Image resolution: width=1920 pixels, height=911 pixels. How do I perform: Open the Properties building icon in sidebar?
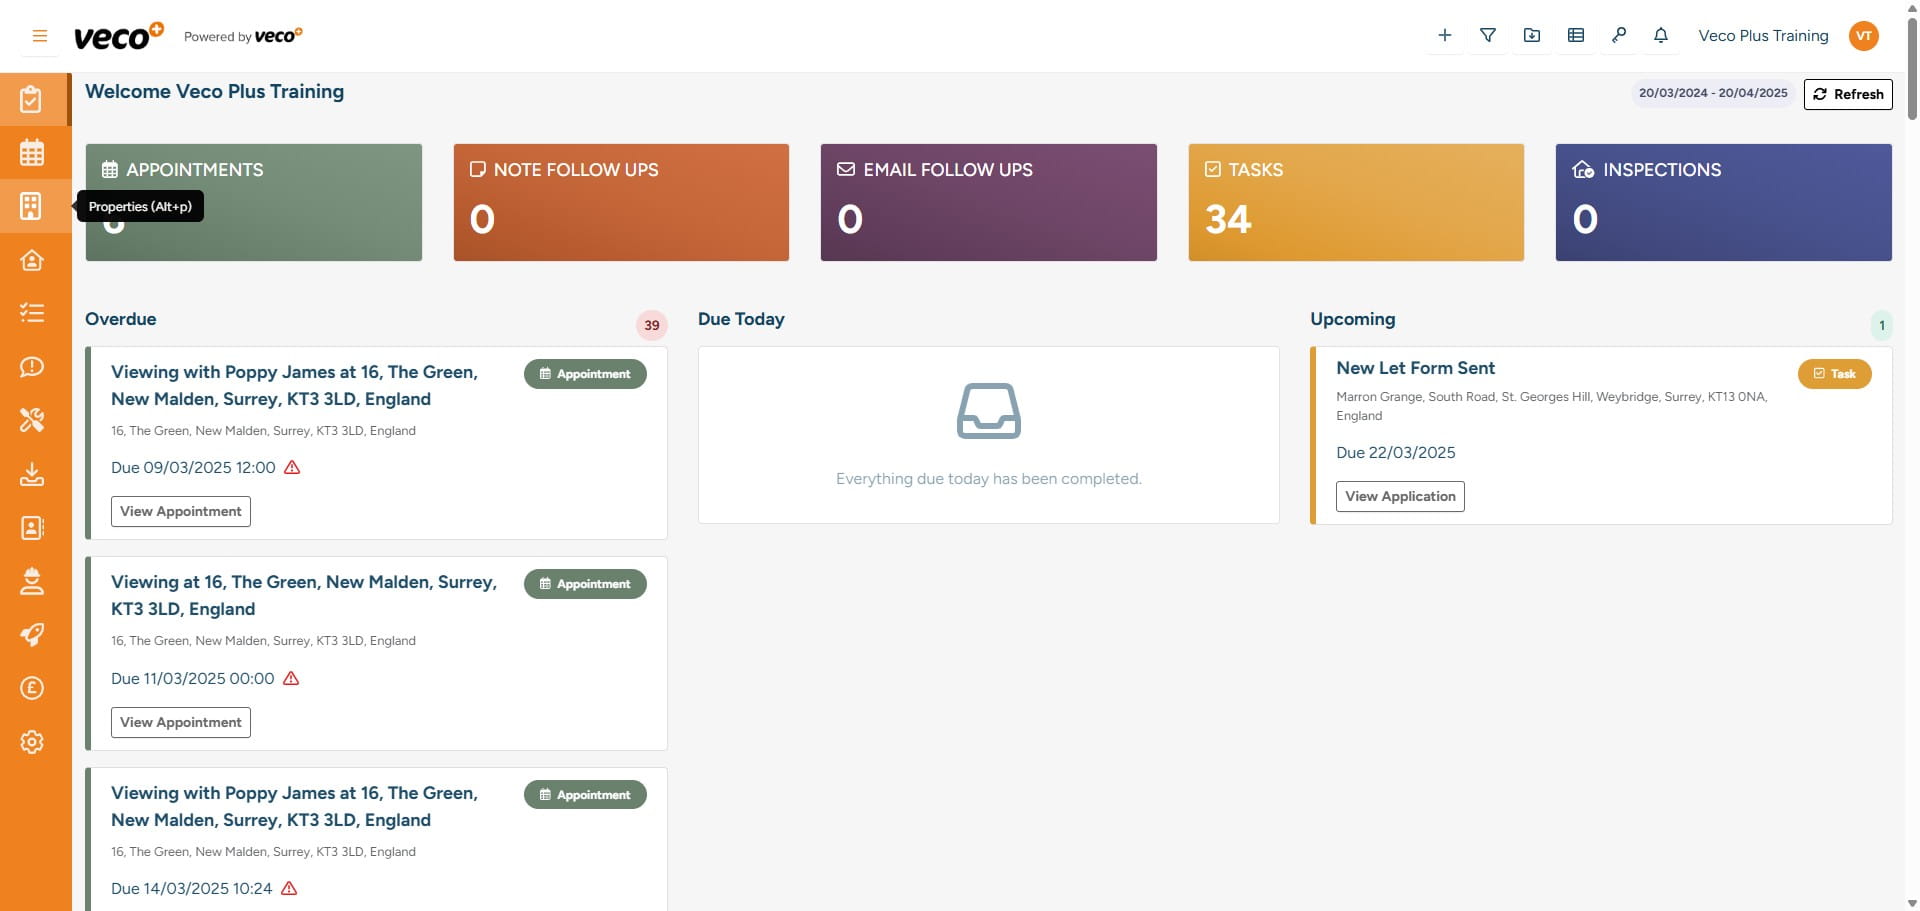[32, 206]
